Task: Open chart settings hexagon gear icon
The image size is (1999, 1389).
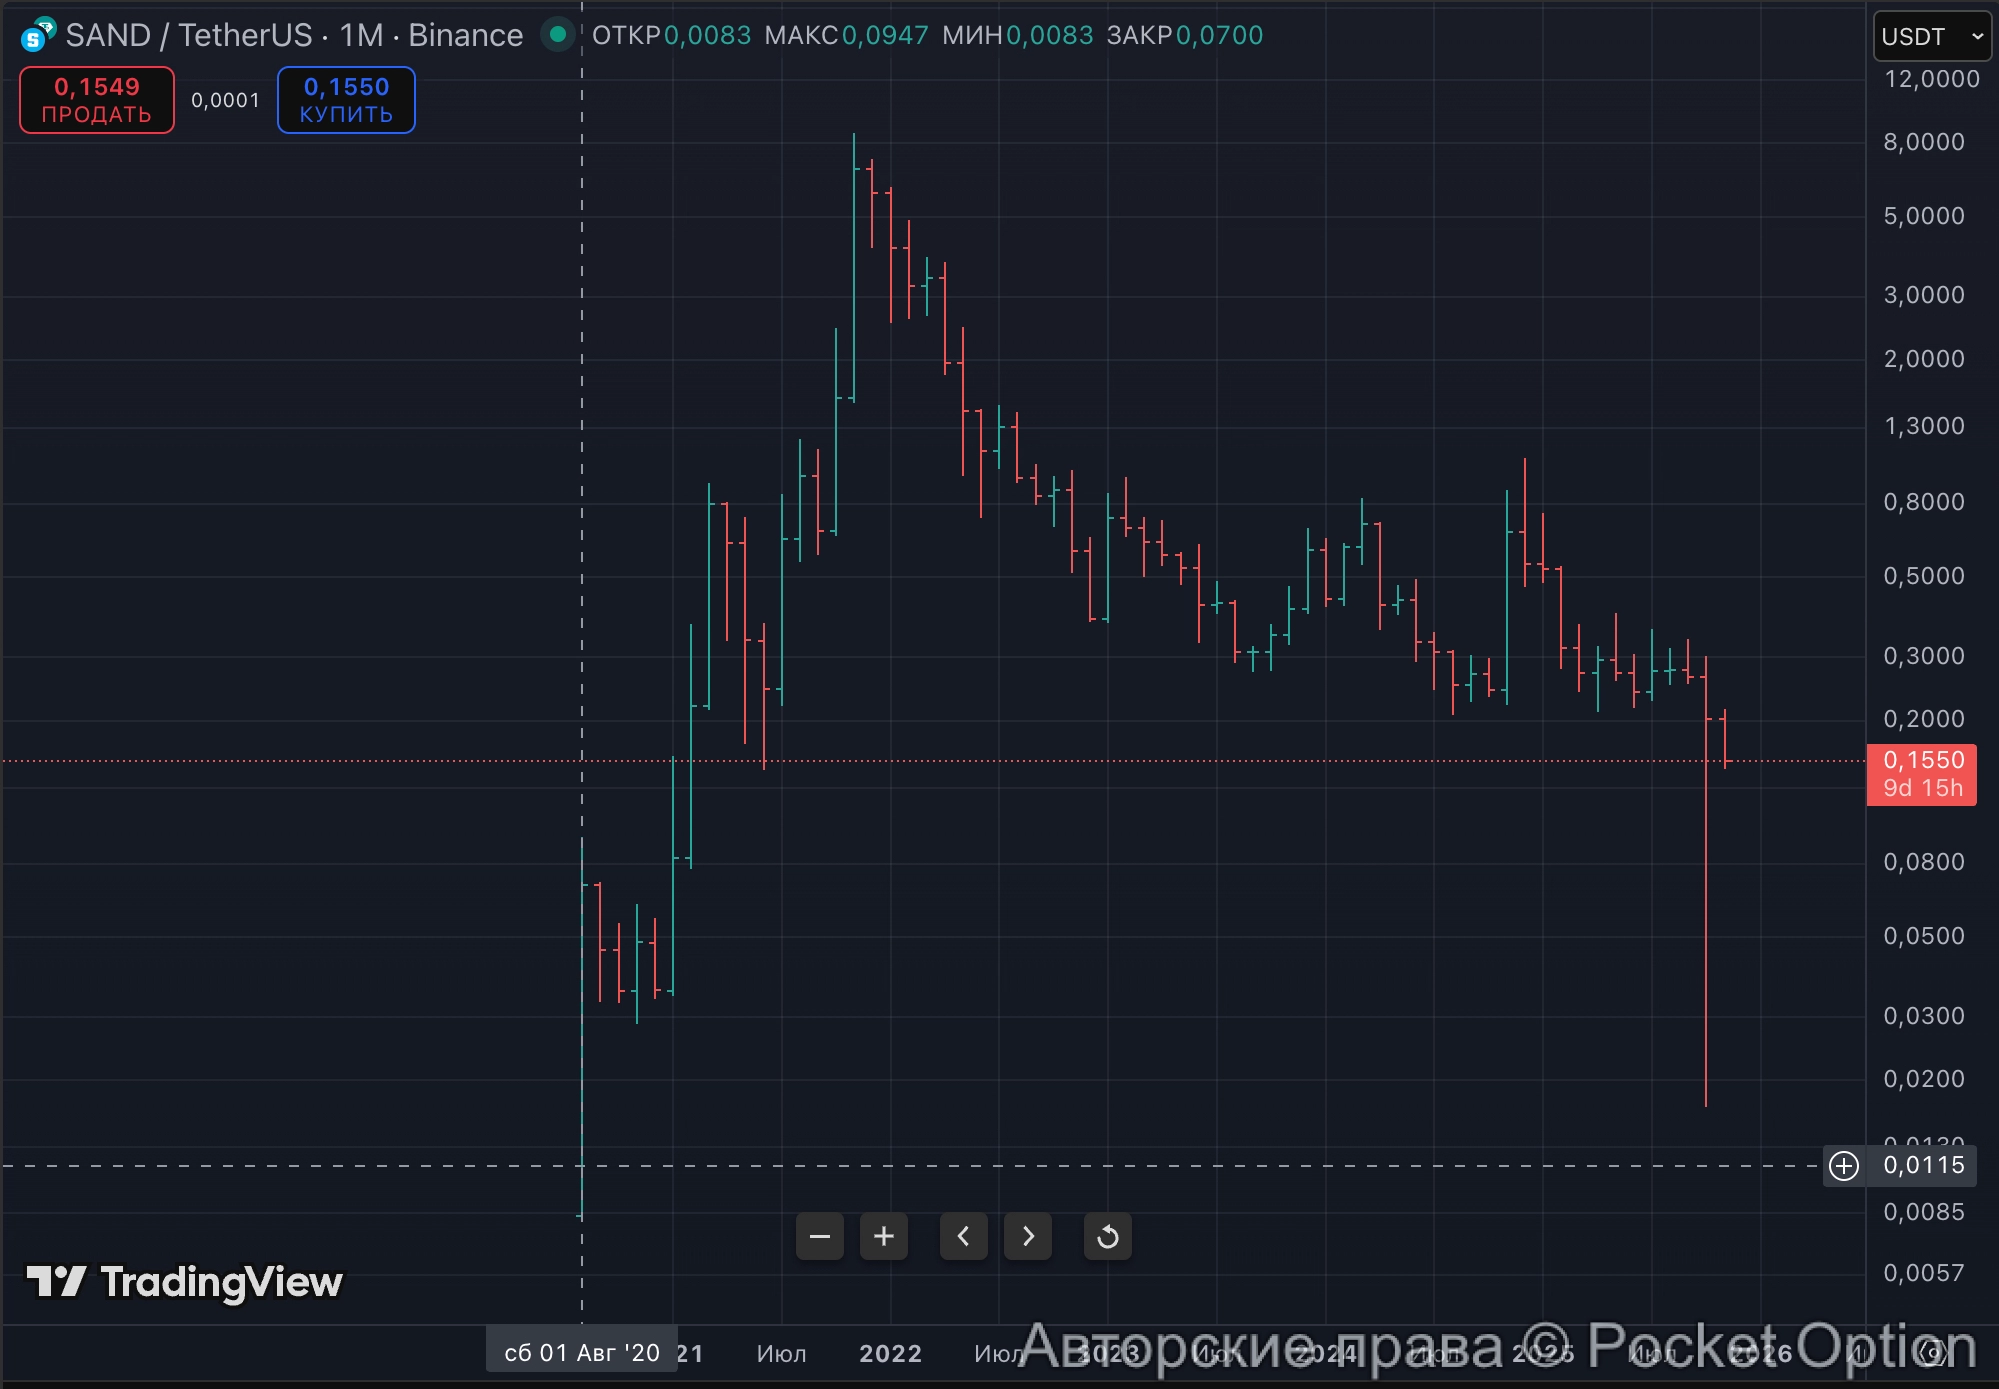Action: click(x=1932, y=1353)
